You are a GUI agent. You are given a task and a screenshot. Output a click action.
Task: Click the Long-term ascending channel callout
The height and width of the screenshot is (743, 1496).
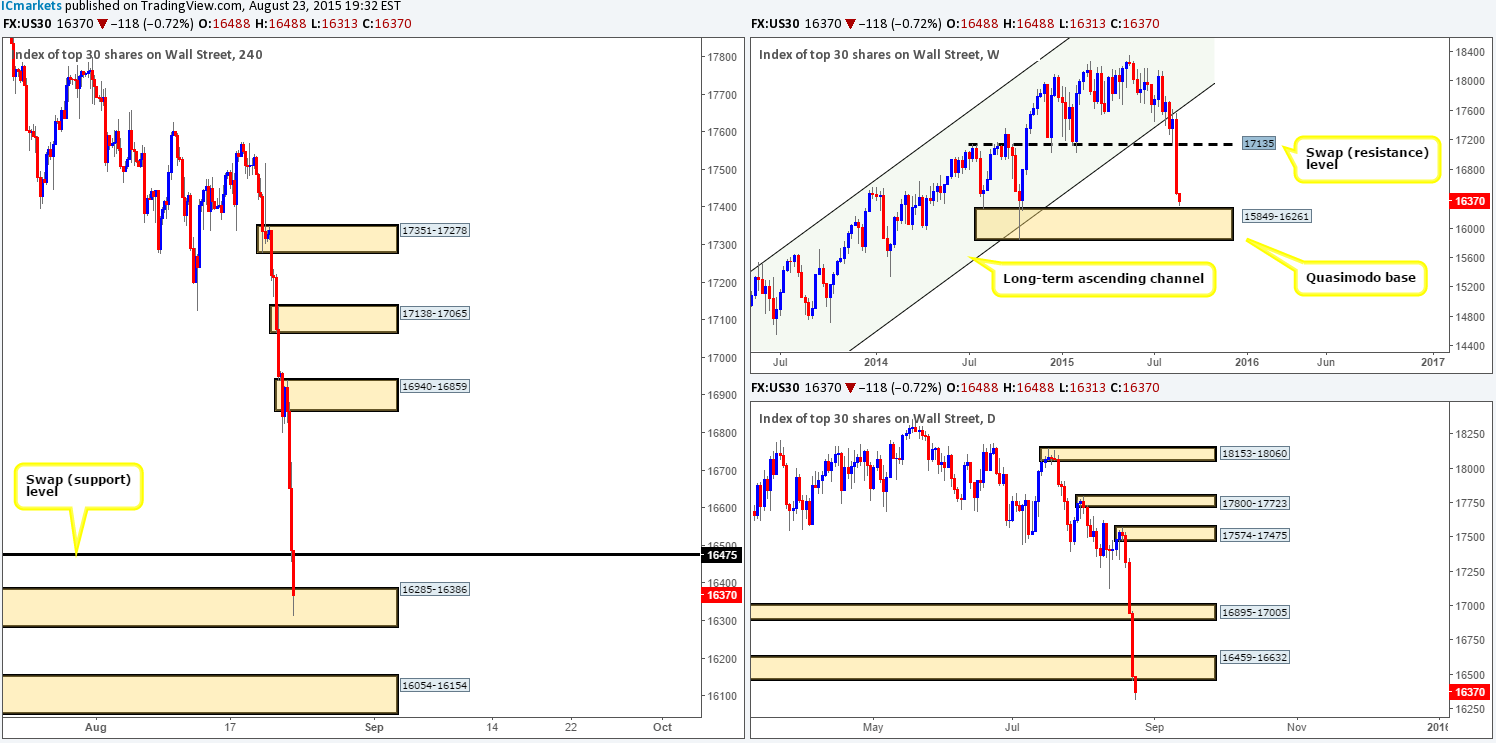coord(1104,278)
